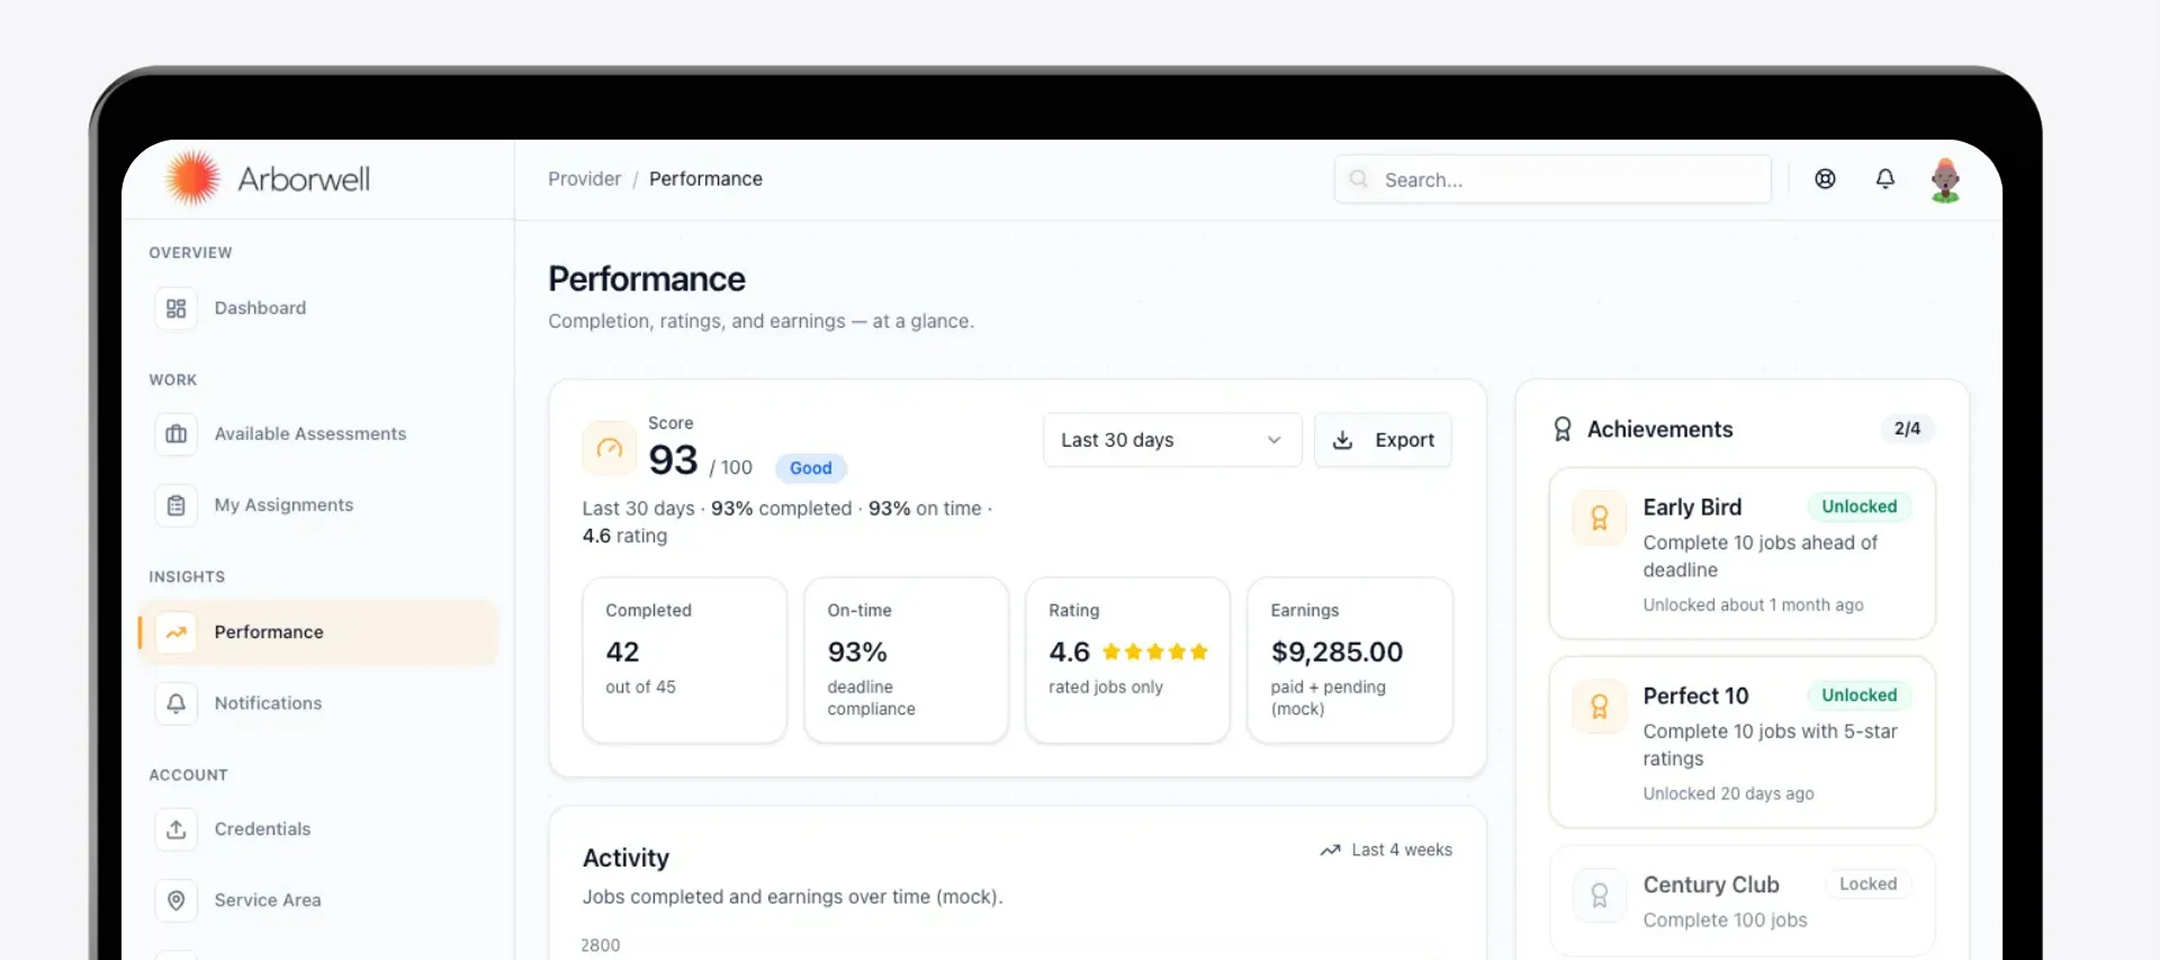This screenshot has width=2160, height=960.
Task: Select the On-time 93% card
Action: 906,660
